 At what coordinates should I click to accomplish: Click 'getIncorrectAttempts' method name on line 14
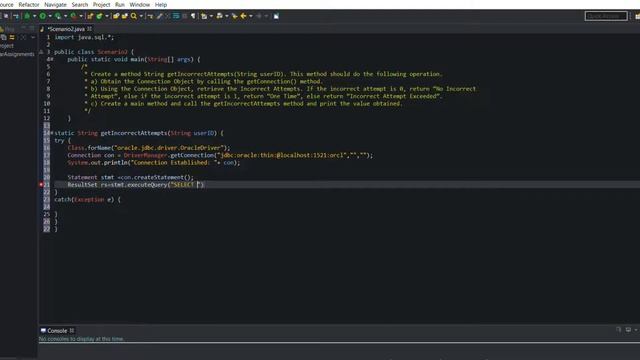click(x=134, y=133)
